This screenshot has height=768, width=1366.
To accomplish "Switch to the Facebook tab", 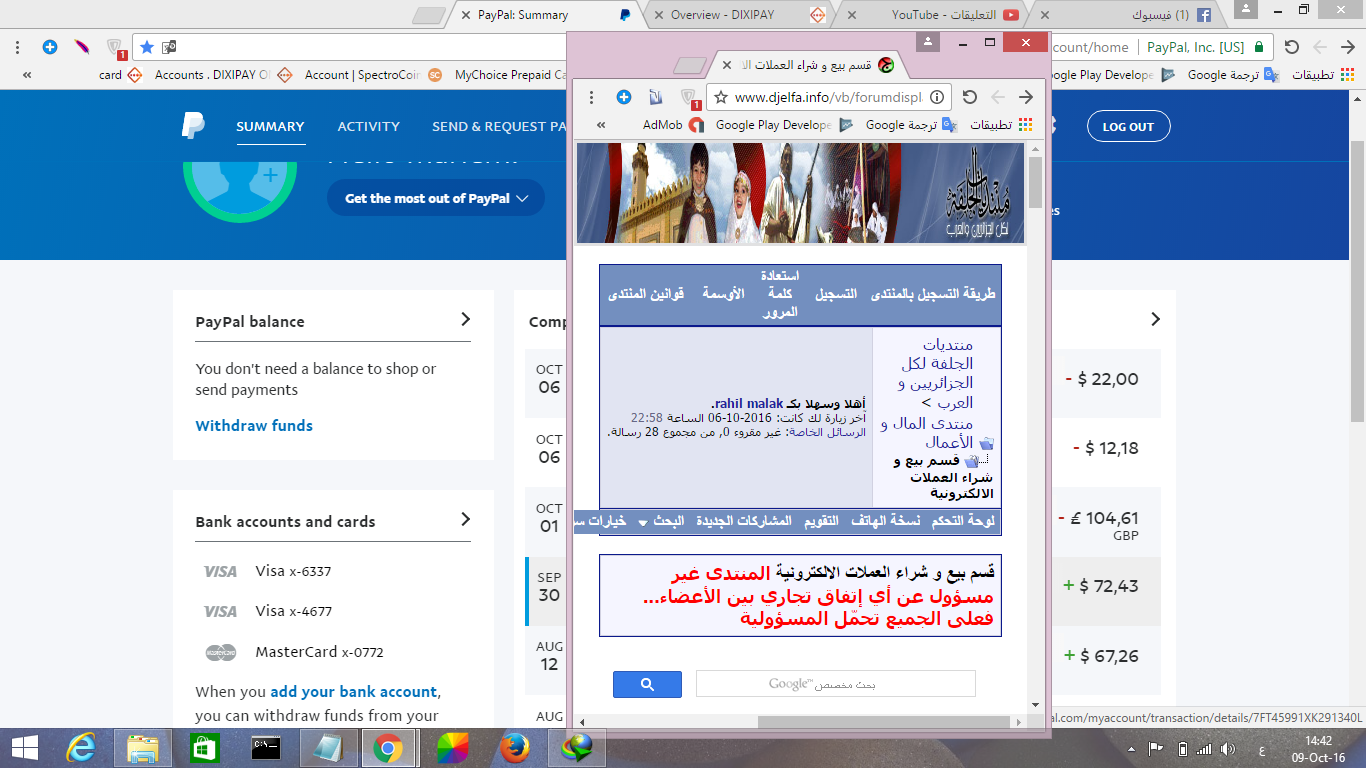I will click(x=1128, y=15).
